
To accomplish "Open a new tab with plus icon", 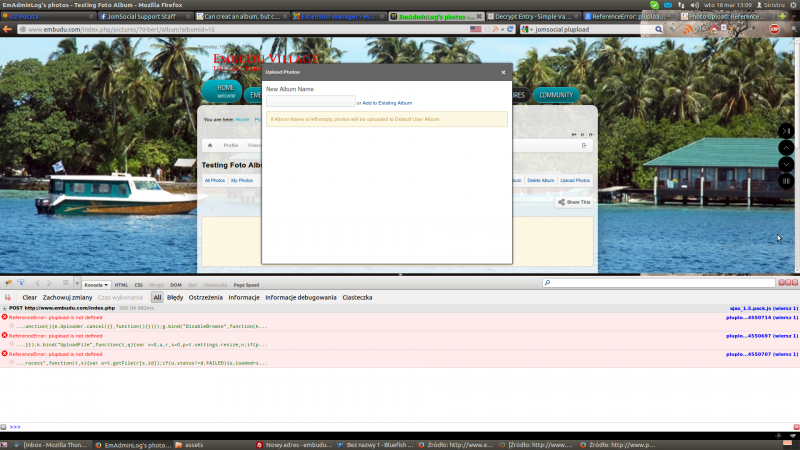I will pos(783,16).
